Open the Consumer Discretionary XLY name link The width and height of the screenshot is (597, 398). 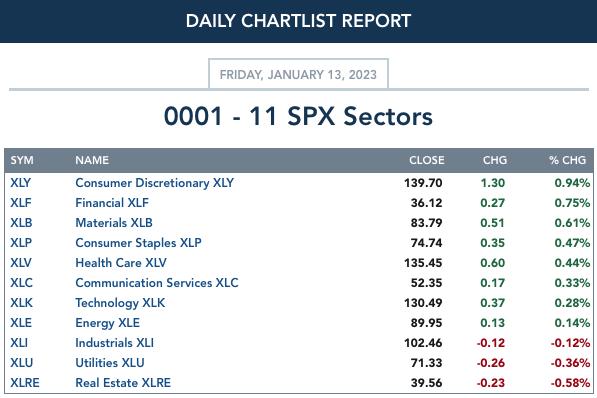click(155, 183)
